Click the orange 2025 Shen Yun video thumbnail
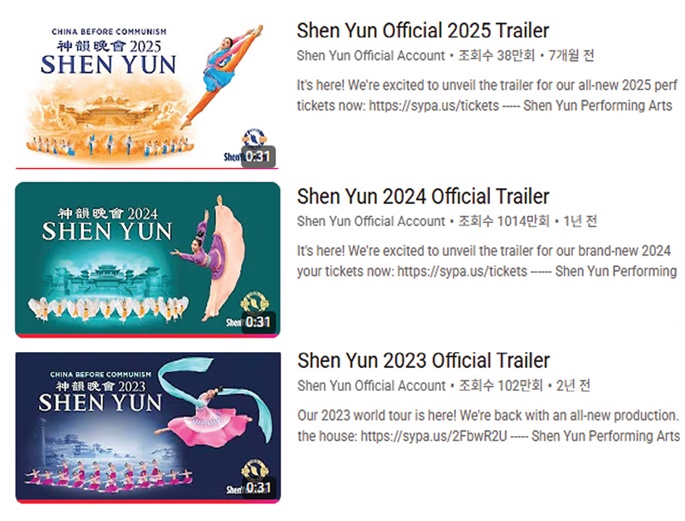 pyautogui.click(x=147, y=93)
